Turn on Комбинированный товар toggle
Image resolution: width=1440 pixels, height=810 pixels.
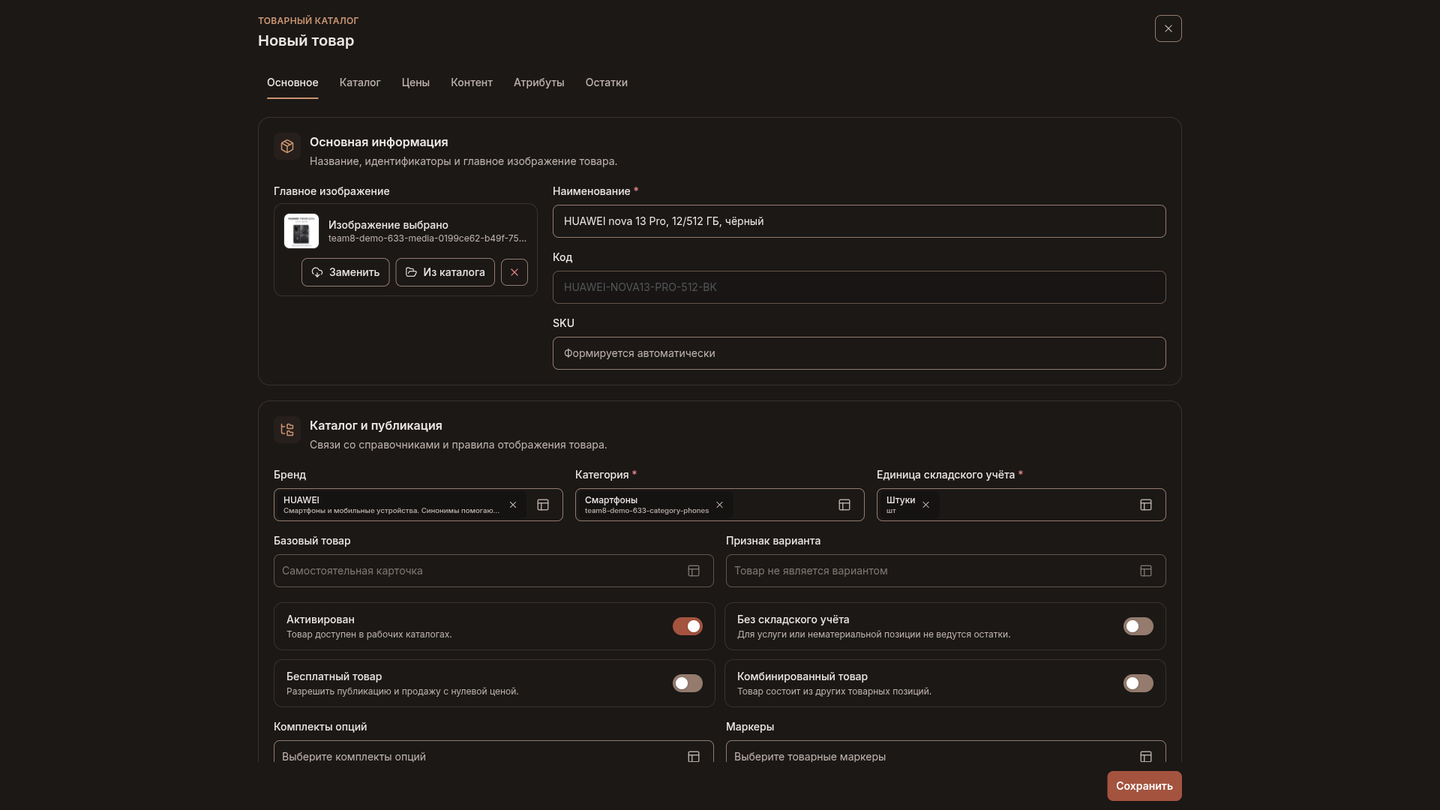point(1138,683)
